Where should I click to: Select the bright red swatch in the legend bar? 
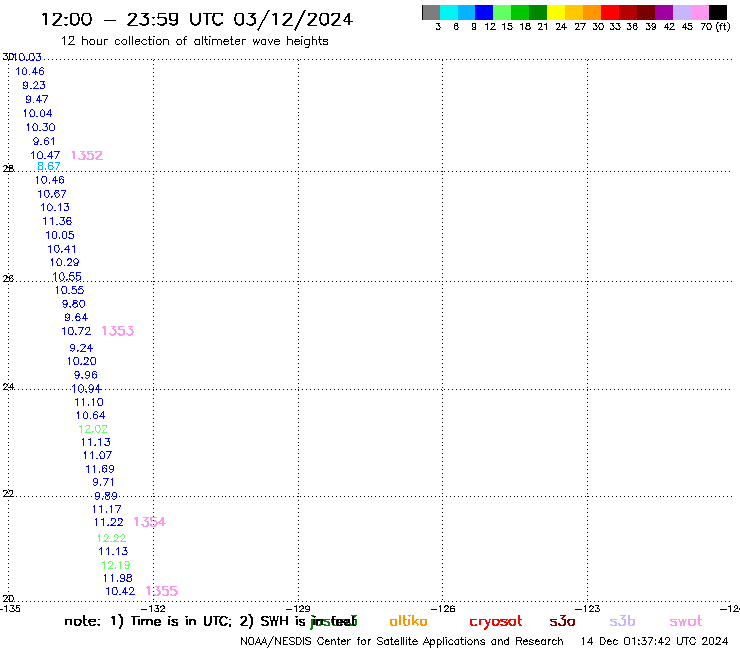pyautogui.click(x=610, y=12)
